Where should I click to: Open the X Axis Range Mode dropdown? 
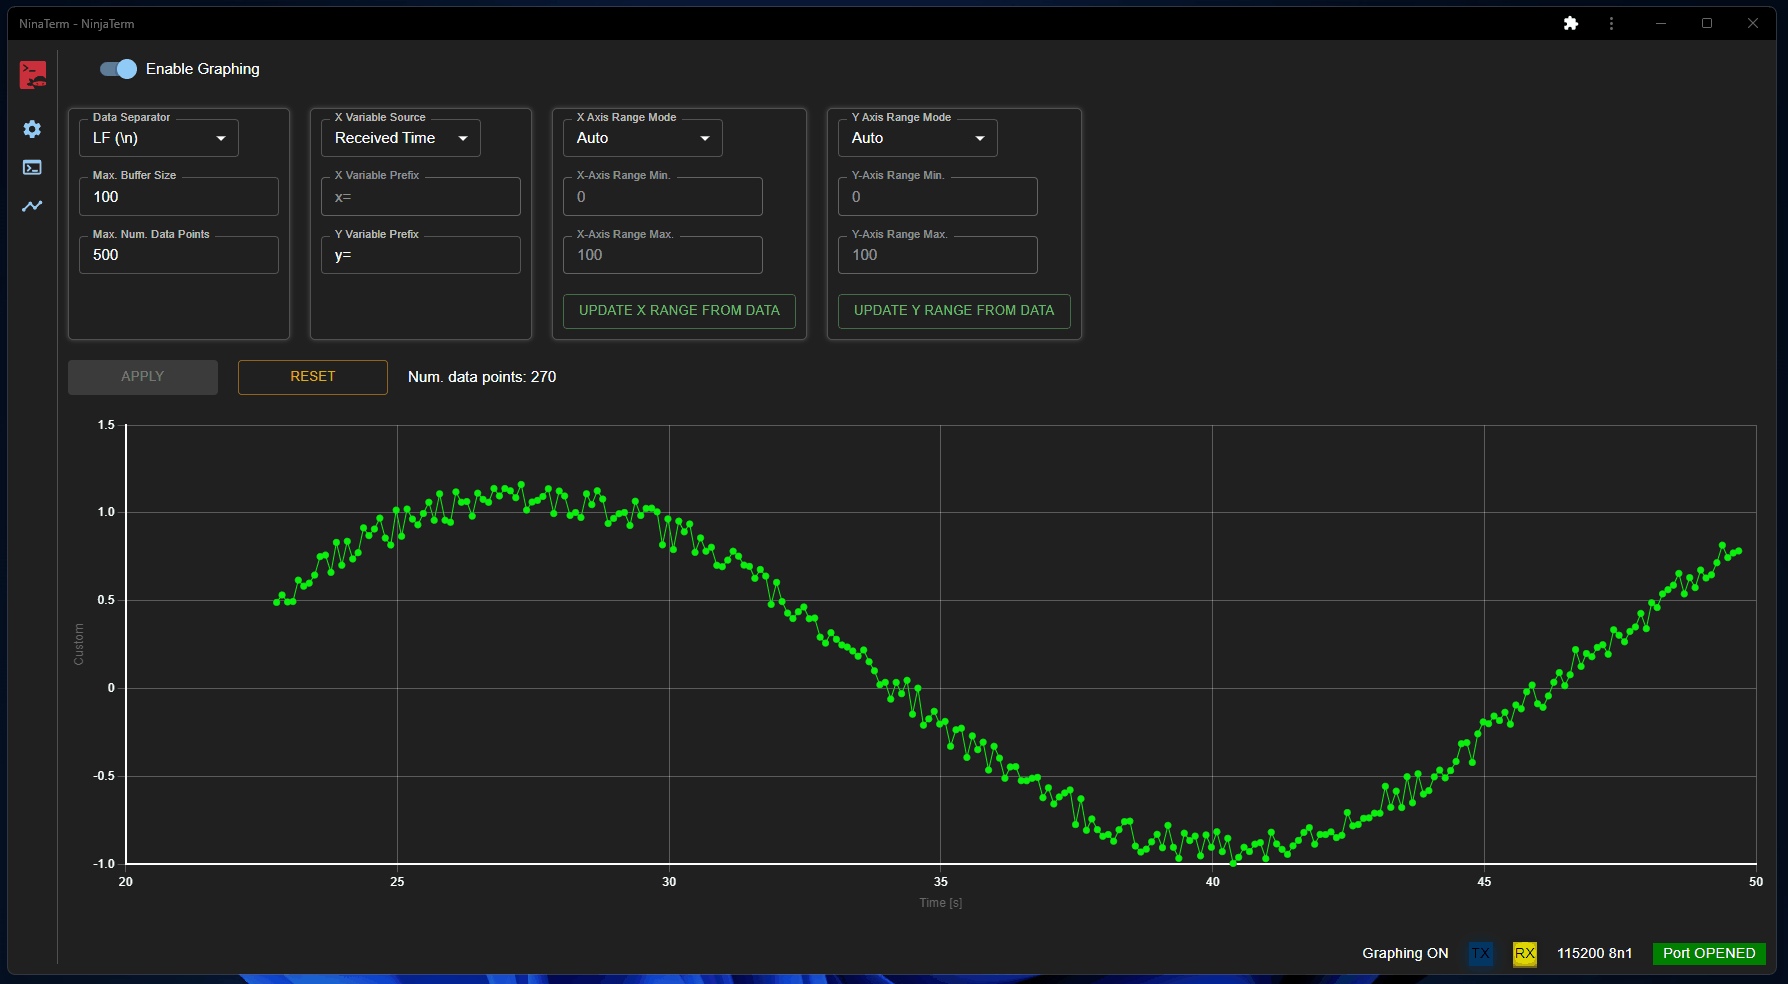pos(642,138)
